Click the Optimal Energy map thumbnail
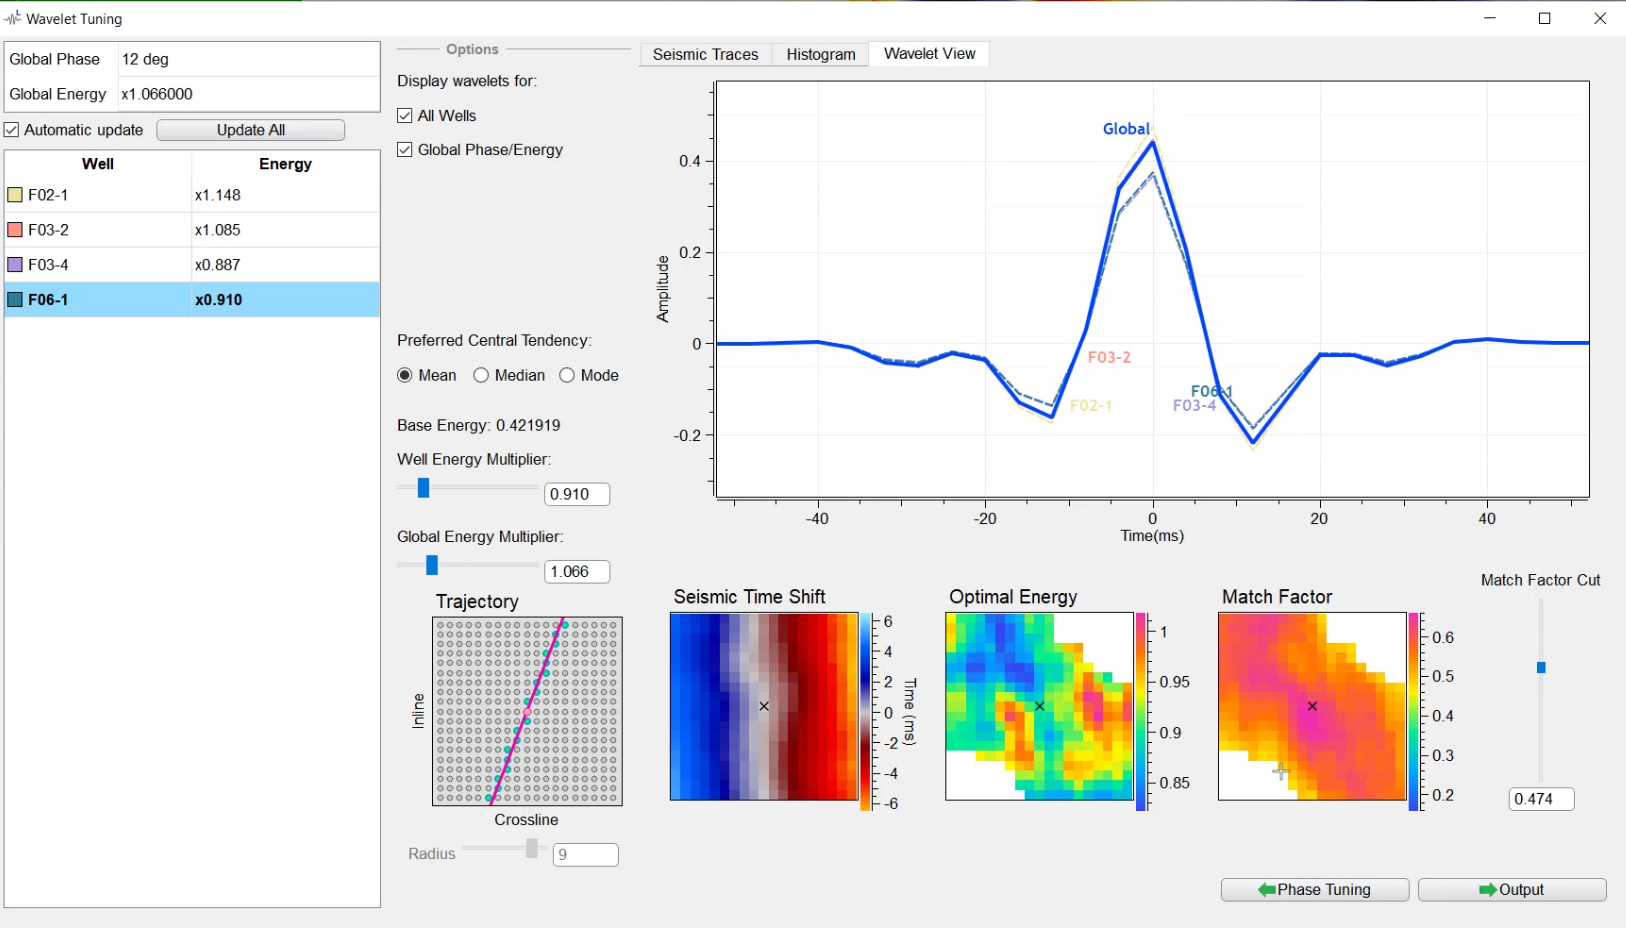Viewport: 1626px width, 928px height. [1039, 706]
